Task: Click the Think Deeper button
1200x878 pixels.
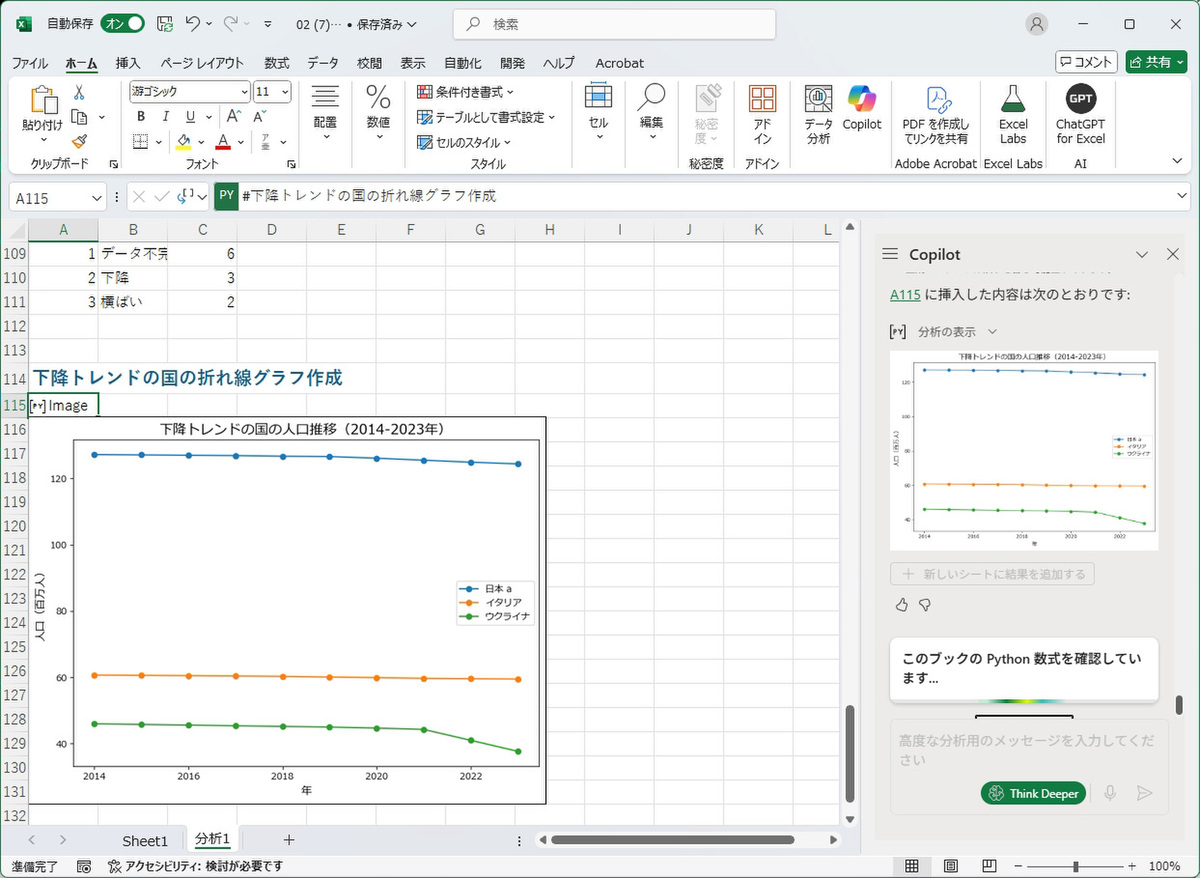Action: (1033, 793)
